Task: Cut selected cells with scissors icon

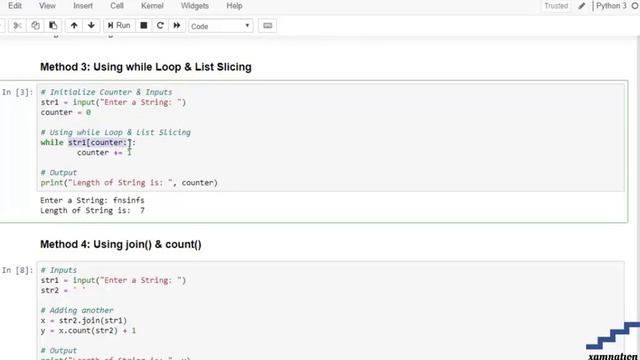Action: (x=17, y=26)
